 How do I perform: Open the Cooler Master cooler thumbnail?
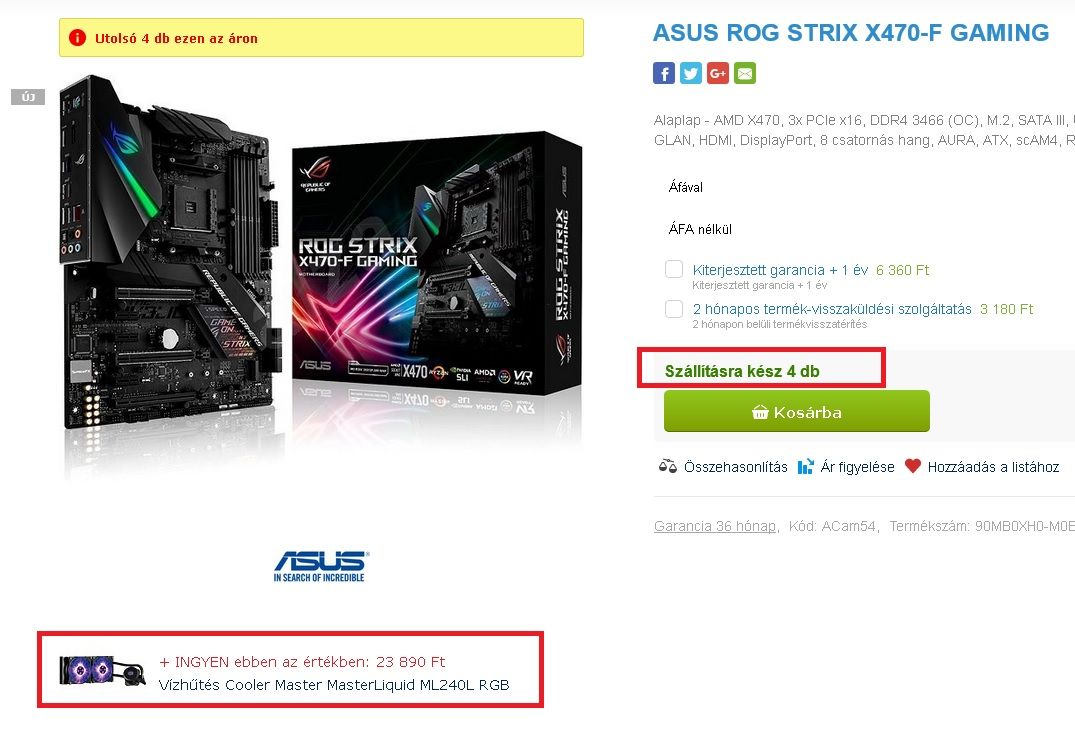101,670
